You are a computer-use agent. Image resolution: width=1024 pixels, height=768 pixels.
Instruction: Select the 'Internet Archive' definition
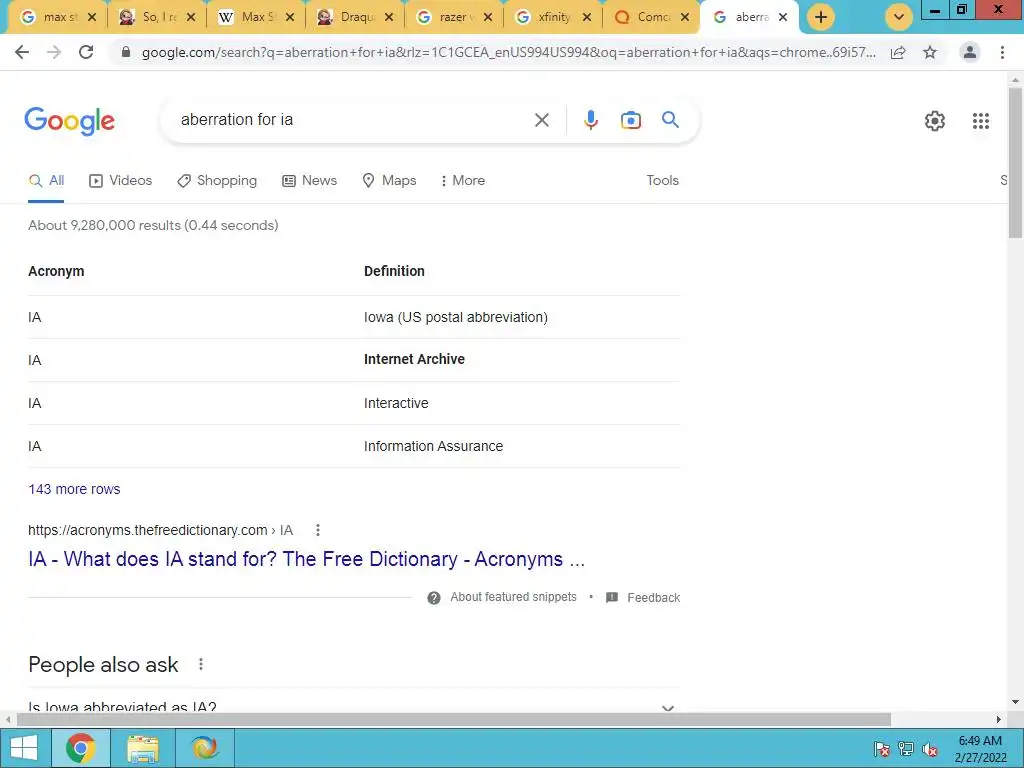point(414,359)
